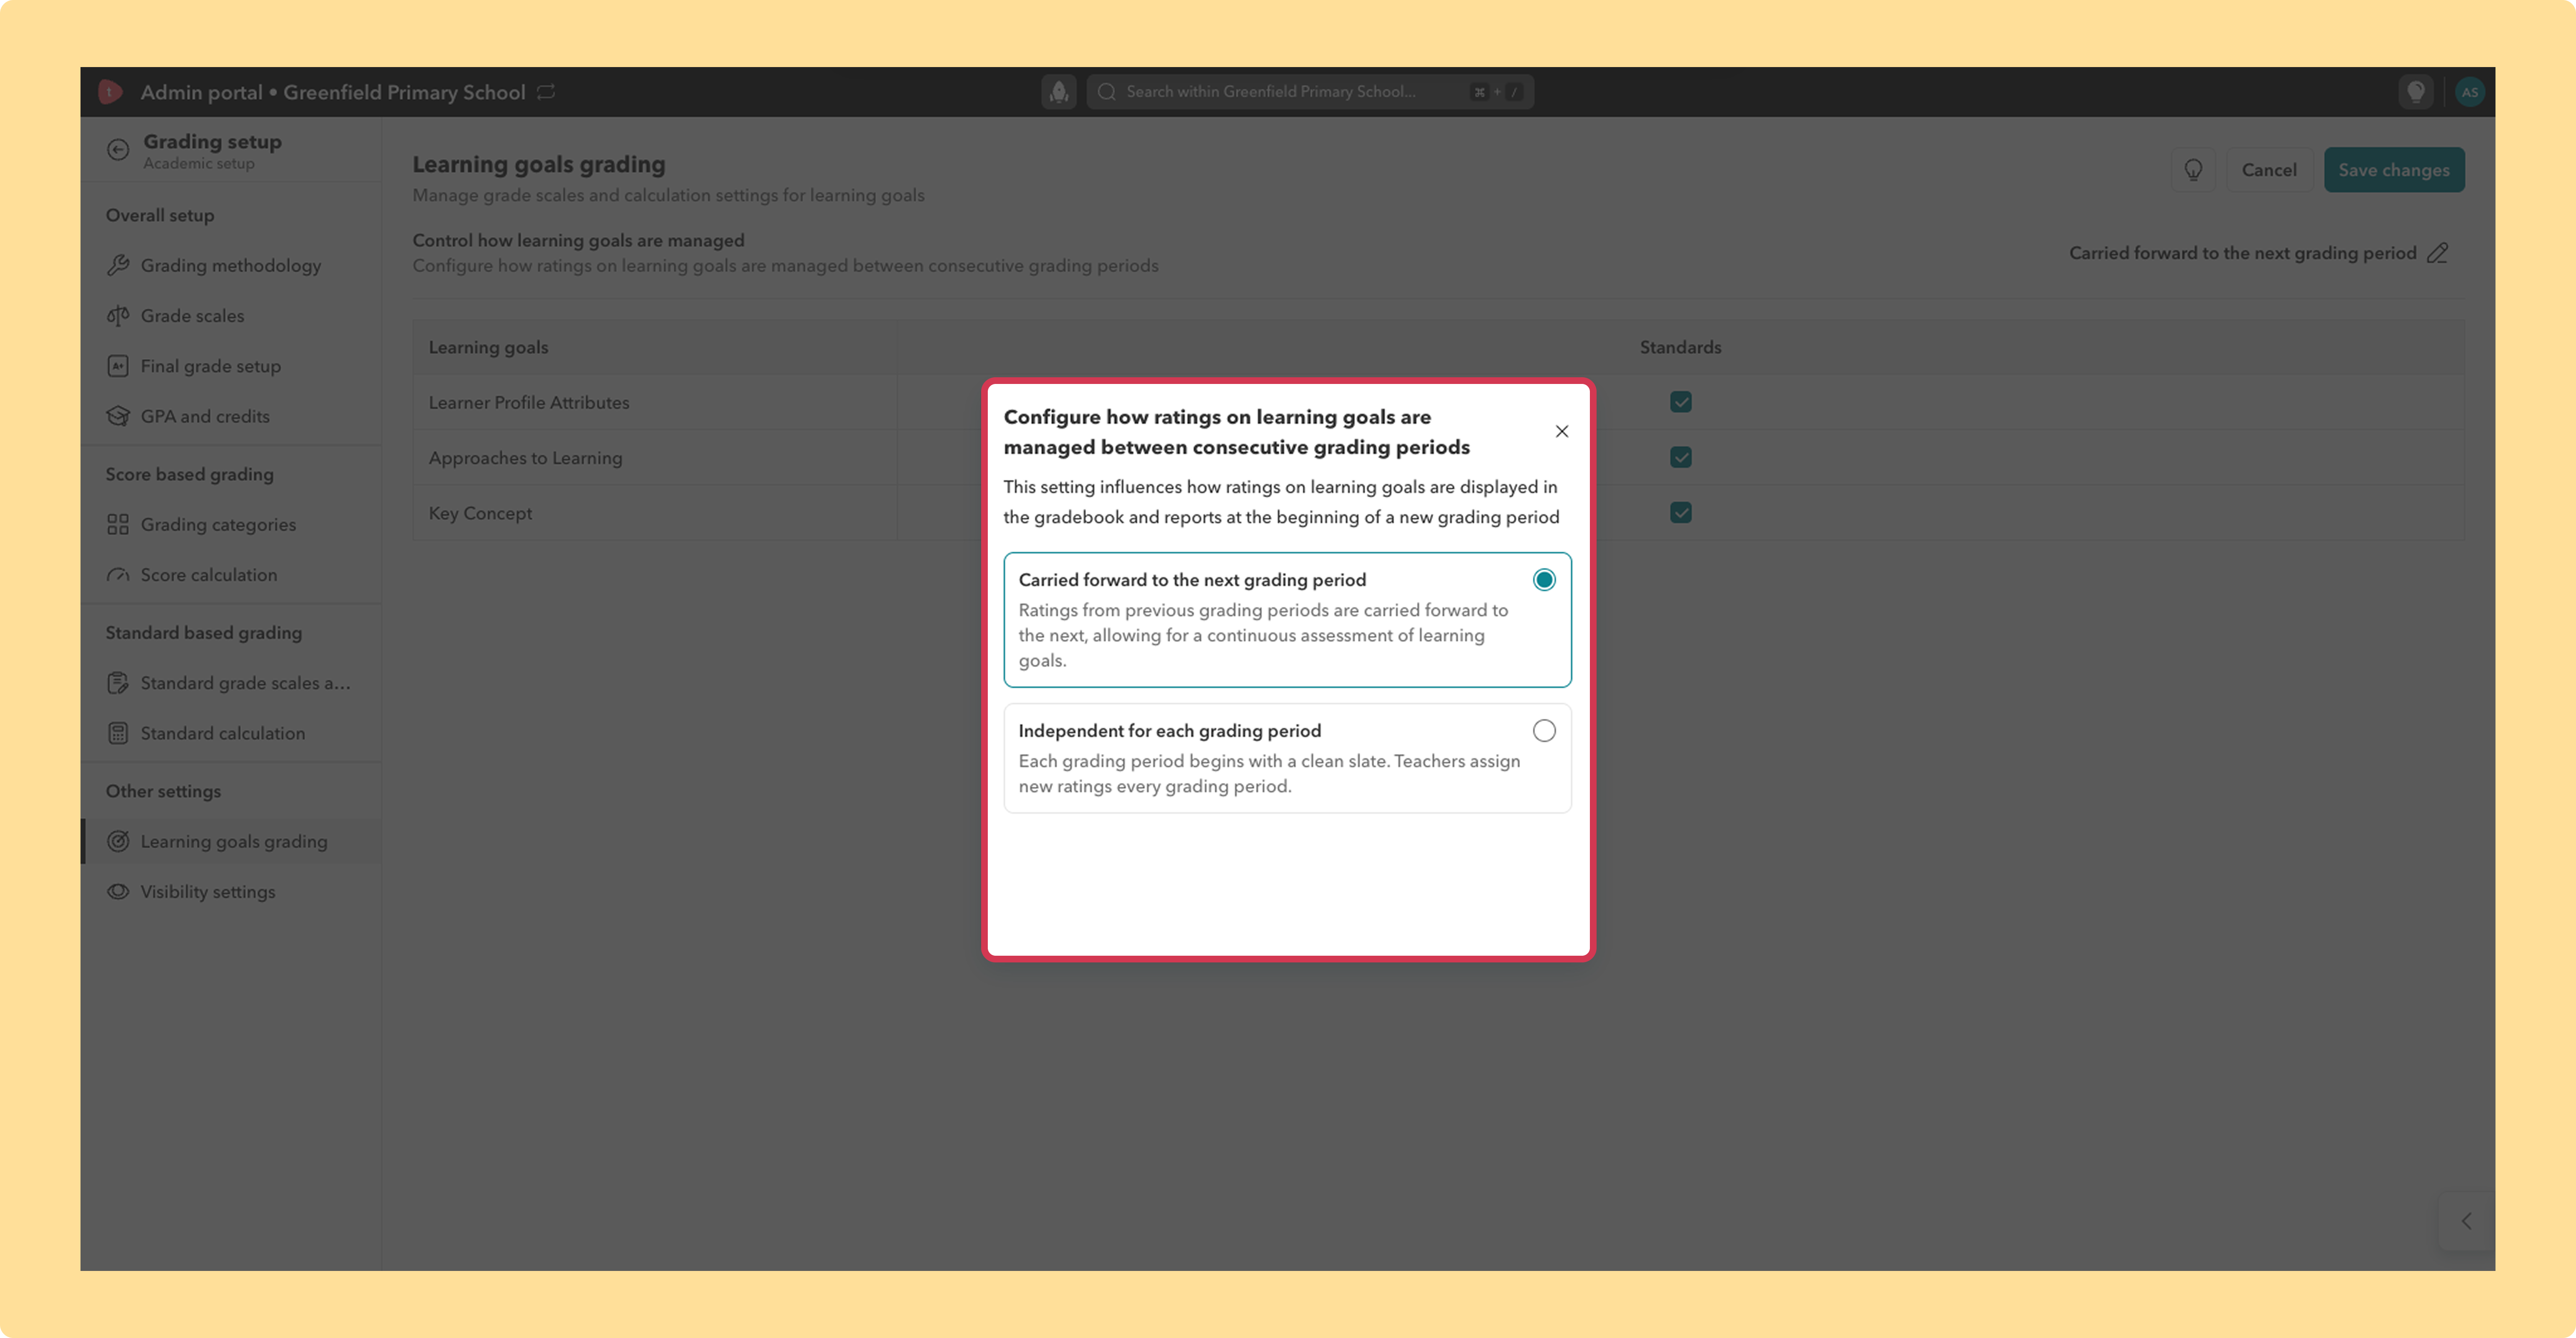Toggle Standards checkbox for Learner Profile Attributes
Screen dimensions: 2576x1338
click(x=1680, y=402)
